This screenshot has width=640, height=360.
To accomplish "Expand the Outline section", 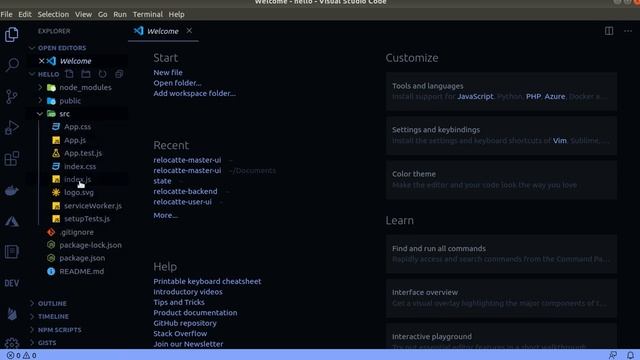I will (x=52, y=303).
